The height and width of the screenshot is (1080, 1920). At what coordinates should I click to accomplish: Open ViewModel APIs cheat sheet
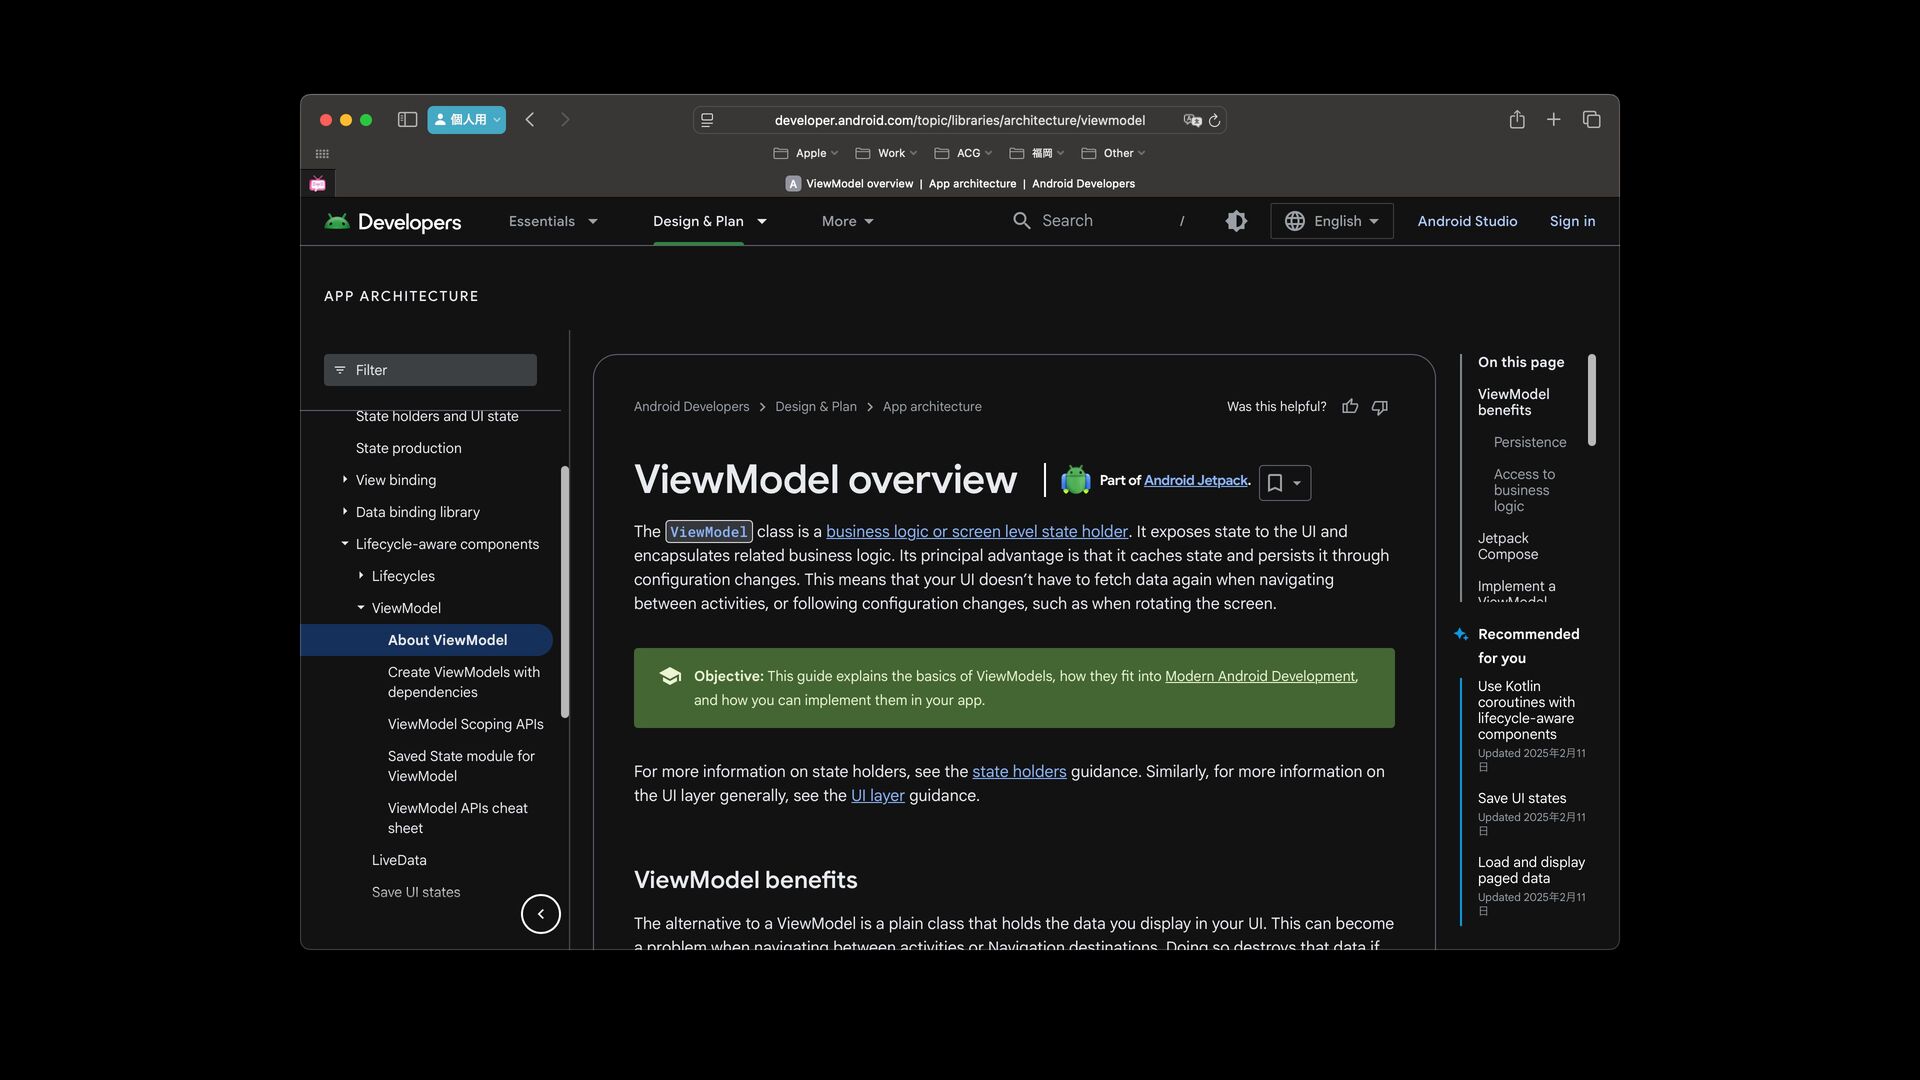point(458,818)
